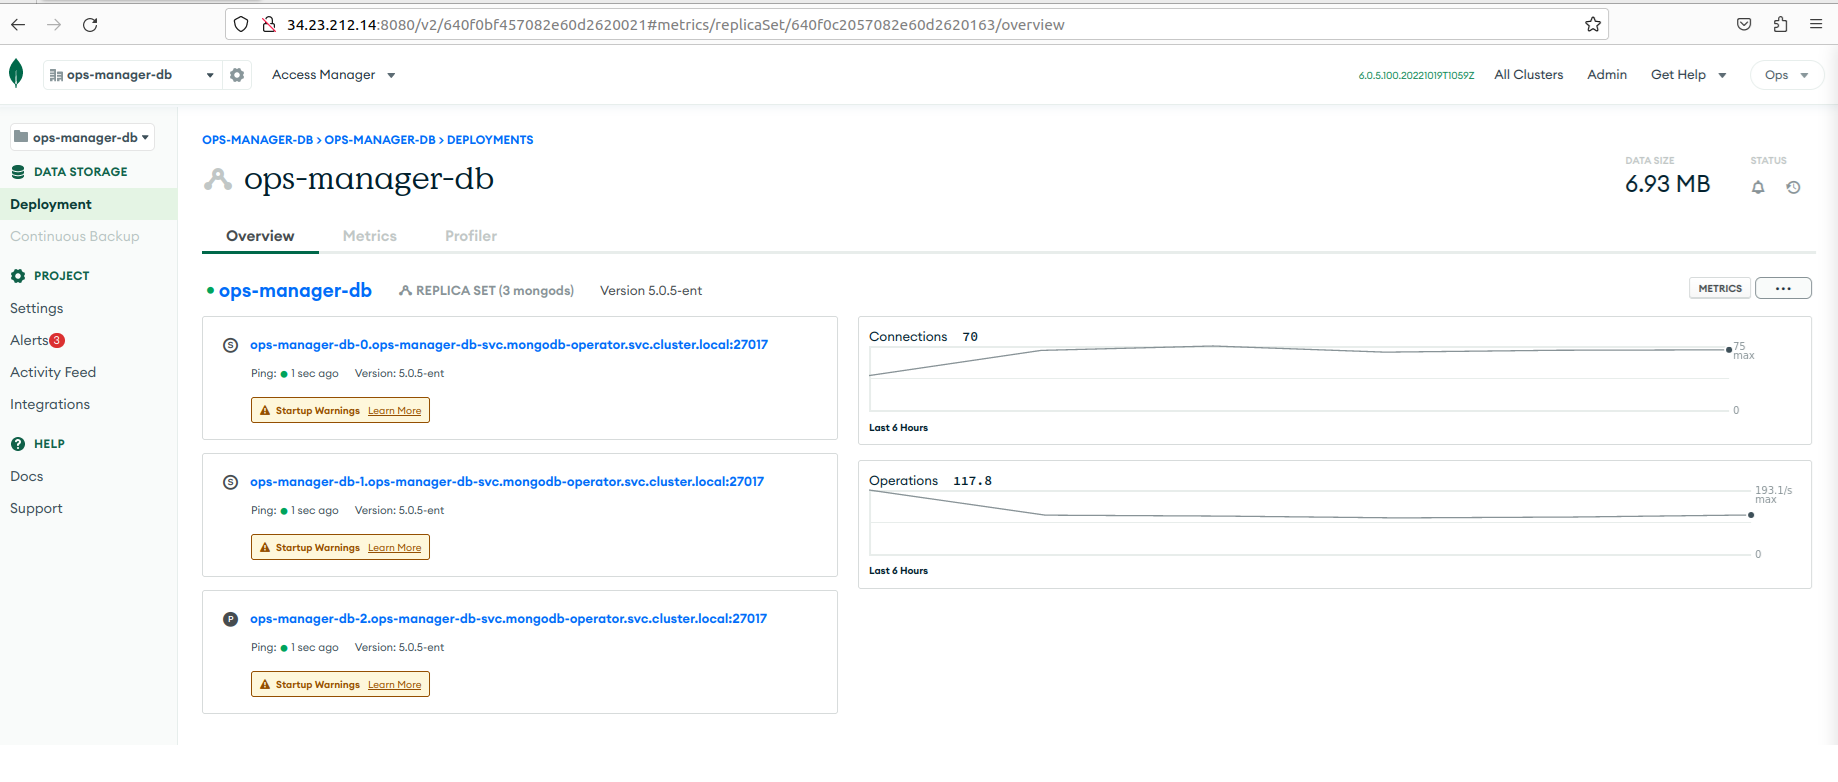The height and width of the screenshot is (782, 1838).
Task: Click the status history clock icon
Action: pos(1793,187)
